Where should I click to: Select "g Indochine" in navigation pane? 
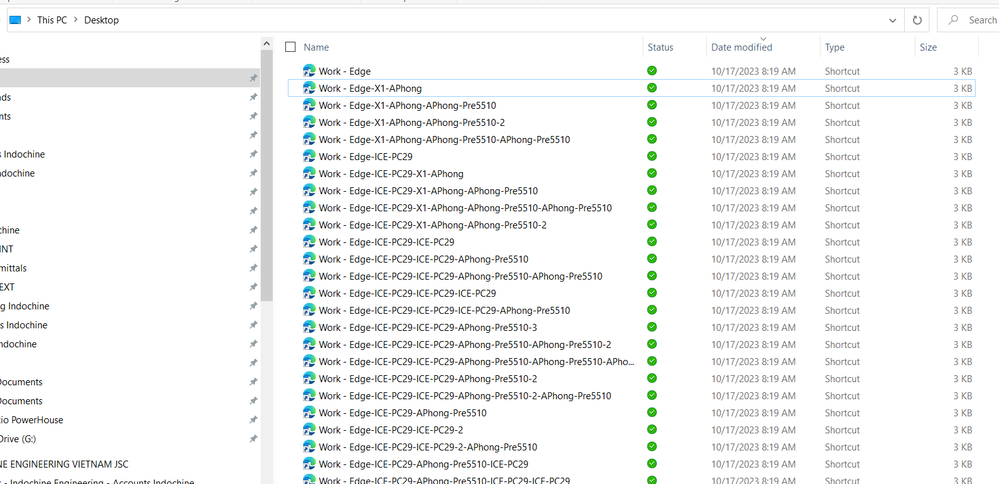coord(24,306)
